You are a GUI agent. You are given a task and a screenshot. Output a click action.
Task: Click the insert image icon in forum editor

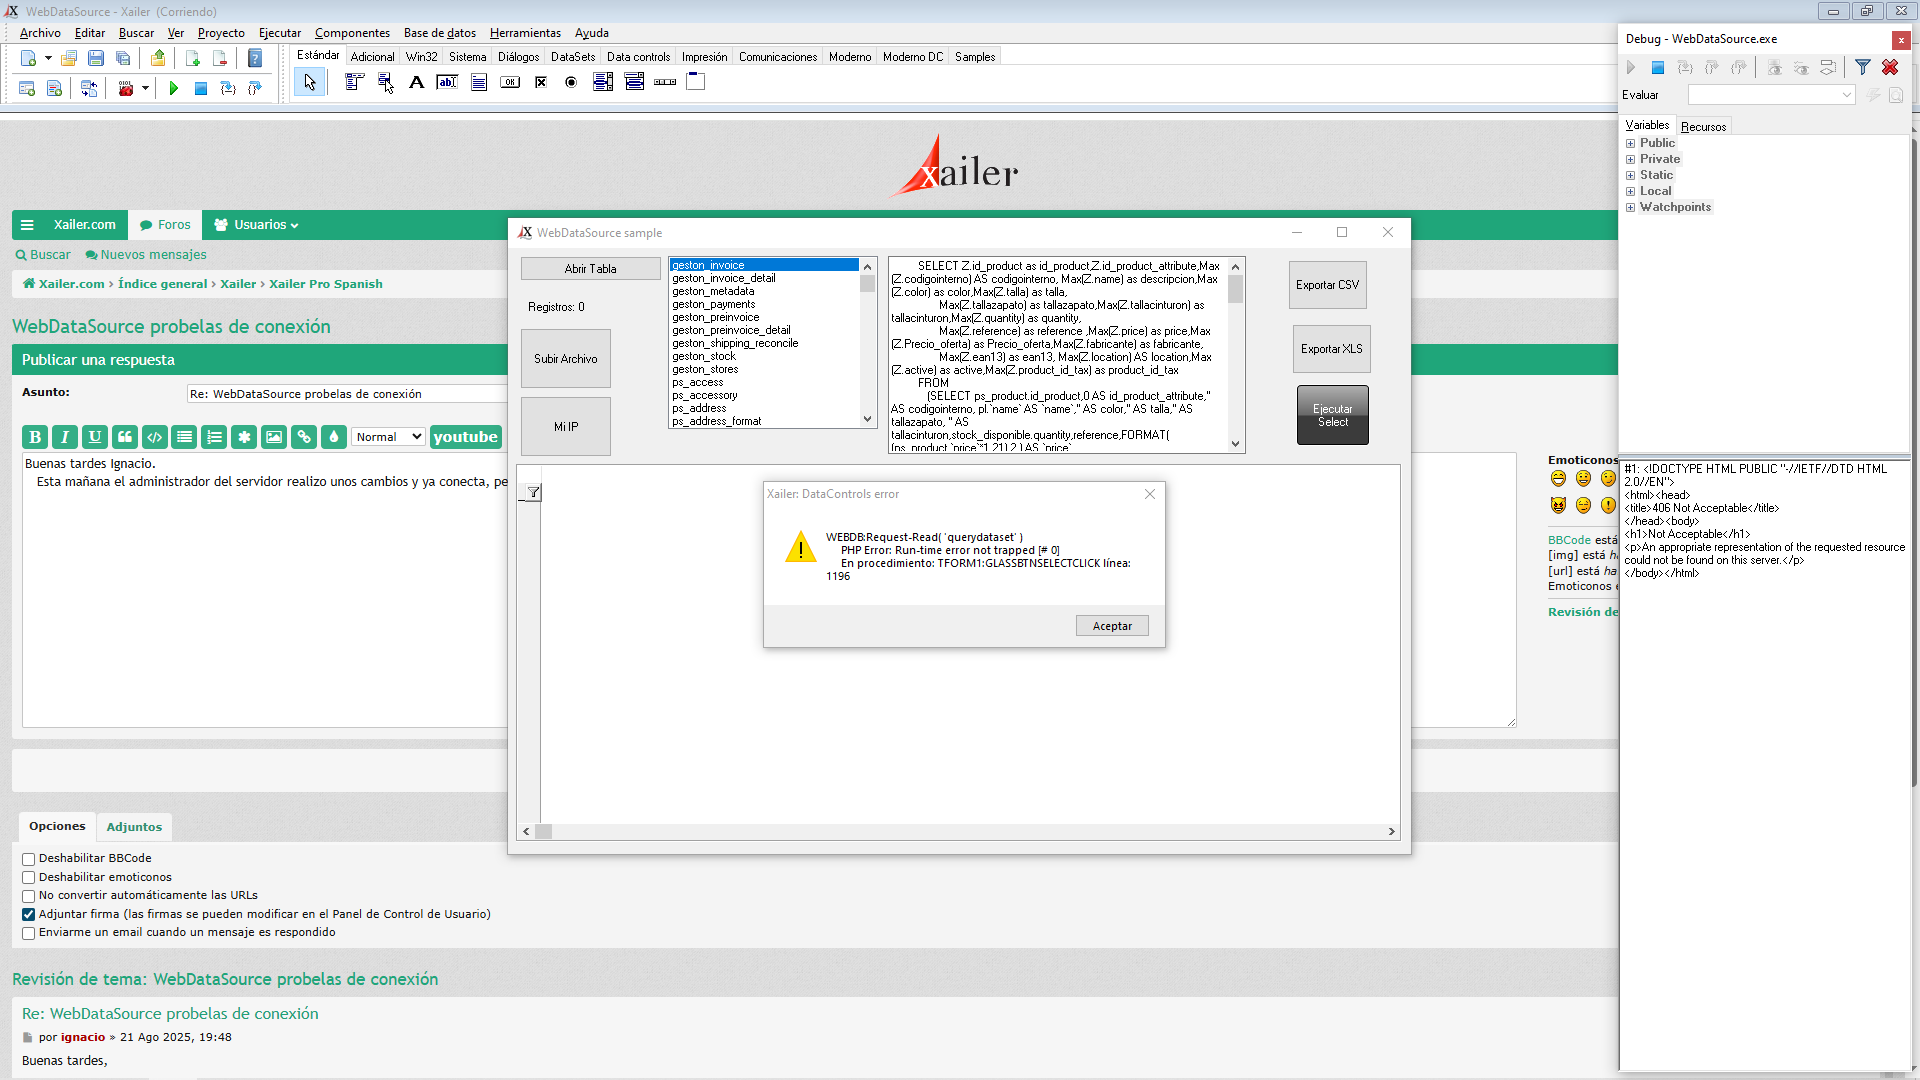click(274, 437)
